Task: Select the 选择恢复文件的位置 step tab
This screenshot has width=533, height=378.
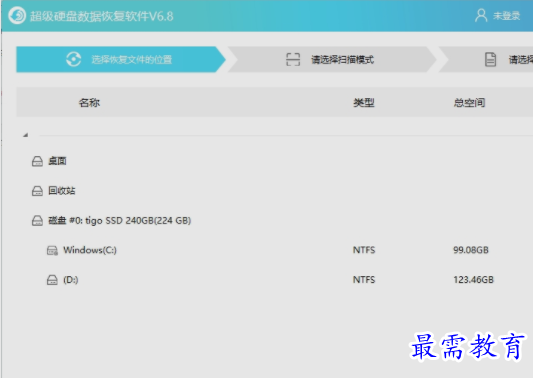Action: pyautogui.click(x=120, y=59)
